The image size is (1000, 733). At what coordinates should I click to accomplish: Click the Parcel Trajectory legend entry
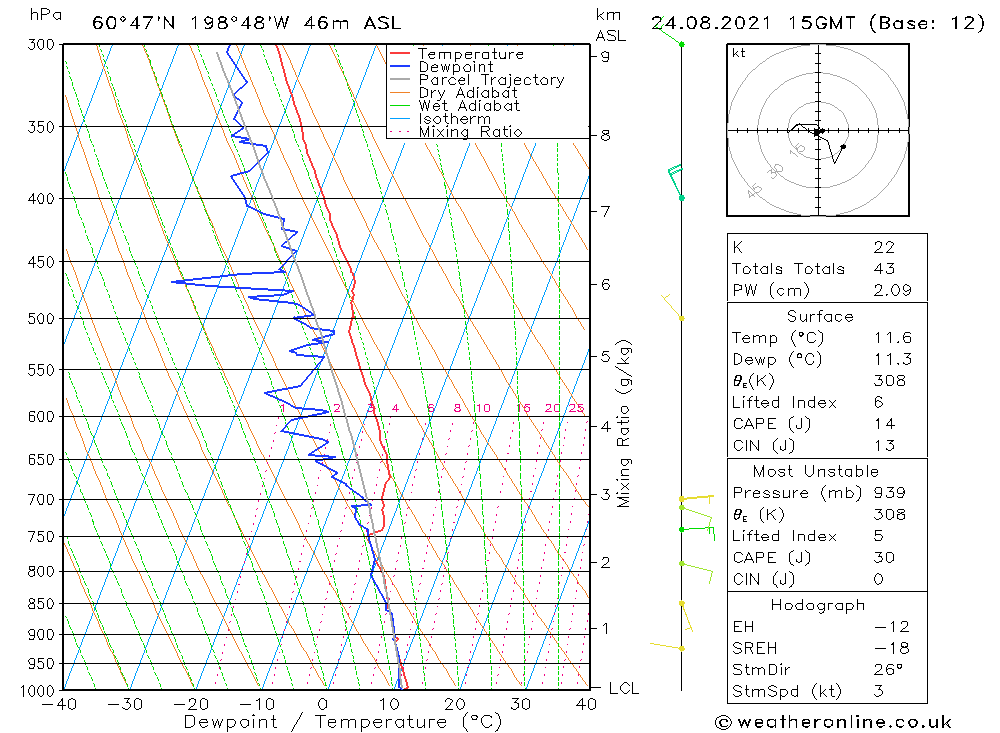pyautogui.click(x=477, y=80)
